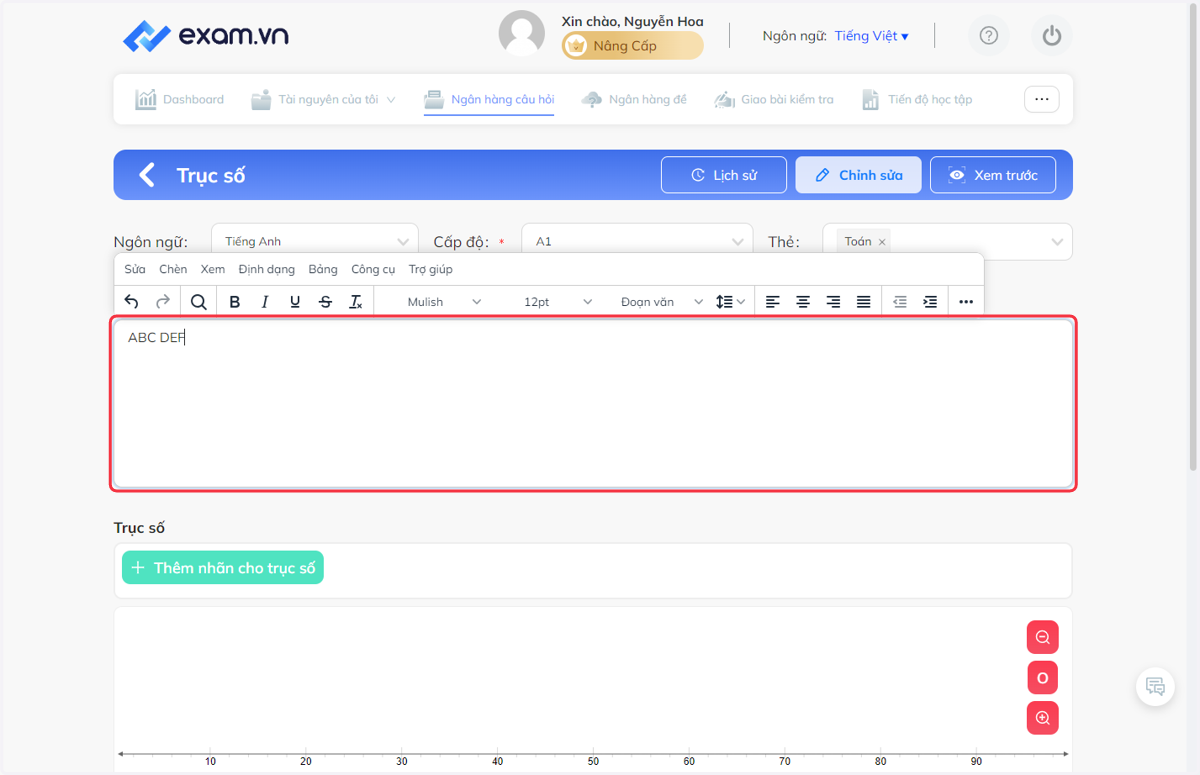Zoom in the number line

click(x=1042, y=718)
